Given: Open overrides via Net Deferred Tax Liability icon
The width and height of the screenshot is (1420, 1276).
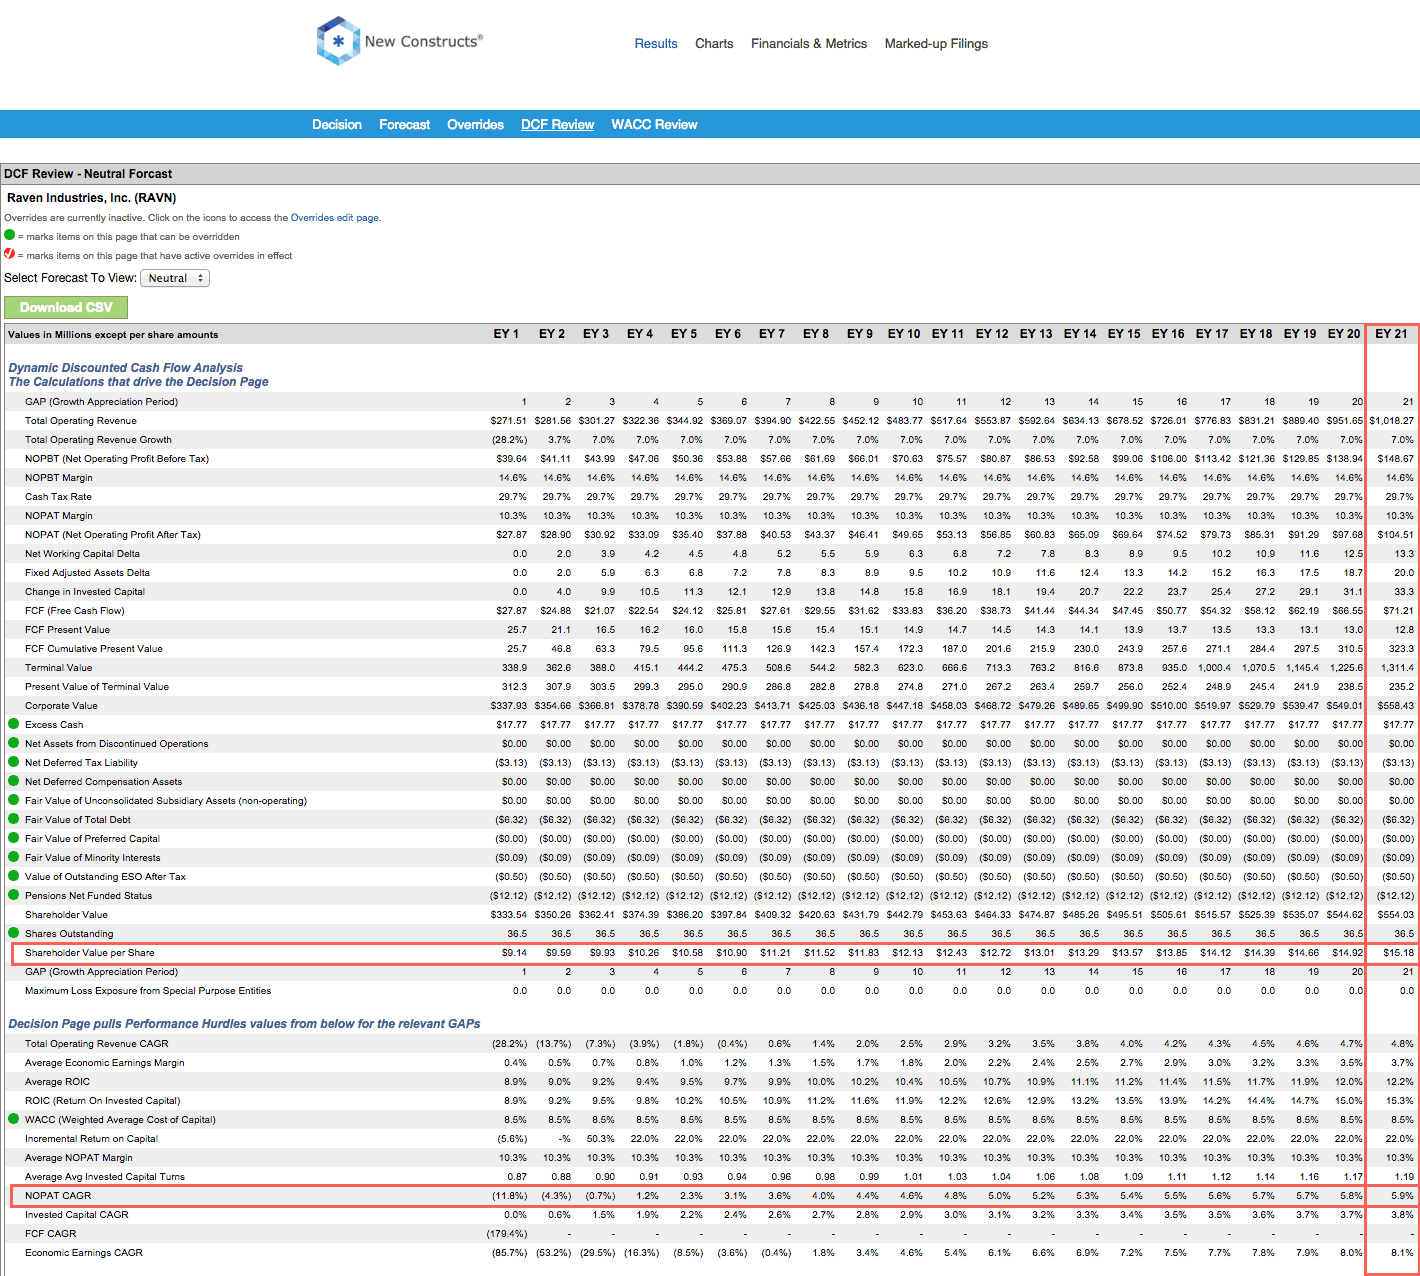Looking at the screenshot, I should coord(13,762).
